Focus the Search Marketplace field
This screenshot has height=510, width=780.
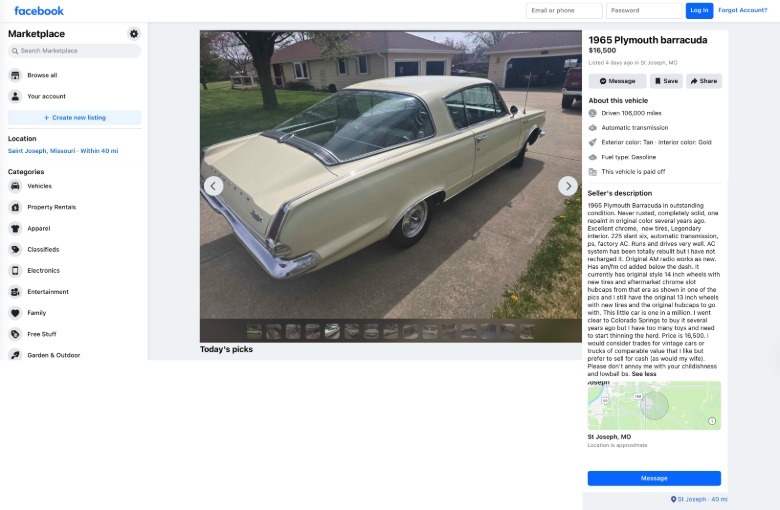pos(75,51)
